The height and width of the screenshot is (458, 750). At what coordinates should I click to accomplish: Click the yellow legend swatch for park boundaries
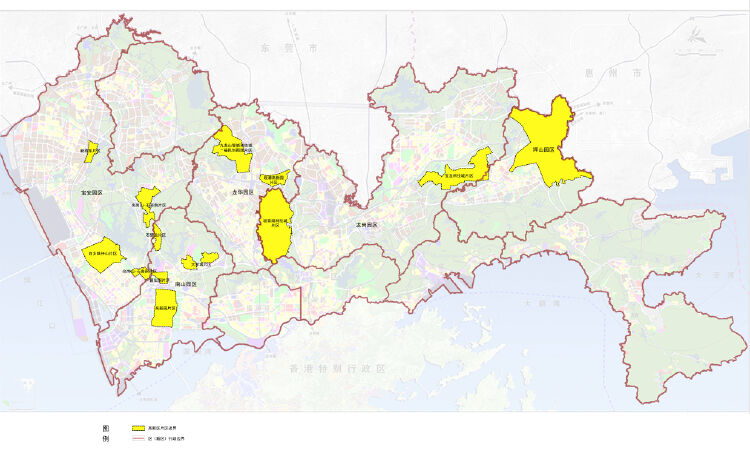click(x=139, y=428)
